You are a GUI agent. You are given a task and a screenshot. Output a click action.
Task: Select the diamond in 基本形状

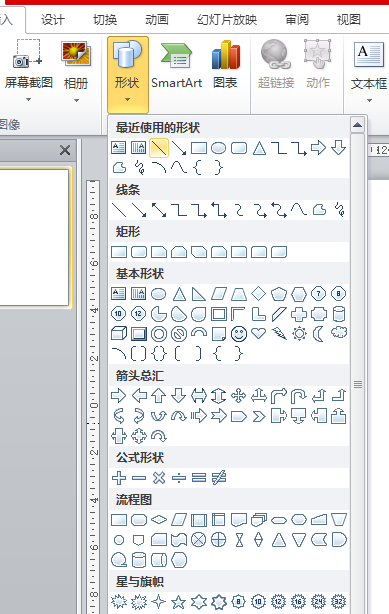pos(259,293)
